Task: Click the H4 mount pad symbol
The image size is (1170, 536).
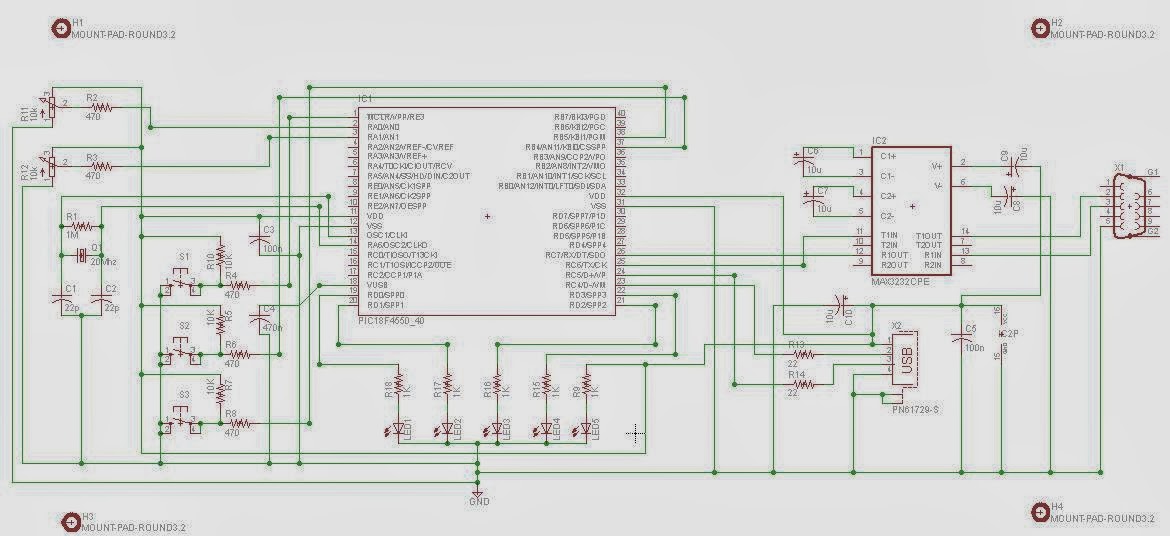Action: tap(1040, 512)
